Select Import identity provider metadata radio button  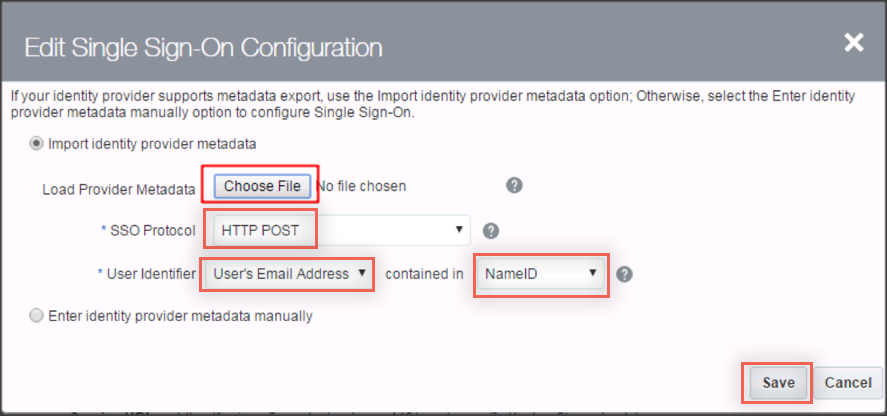(x=38, y=144)
